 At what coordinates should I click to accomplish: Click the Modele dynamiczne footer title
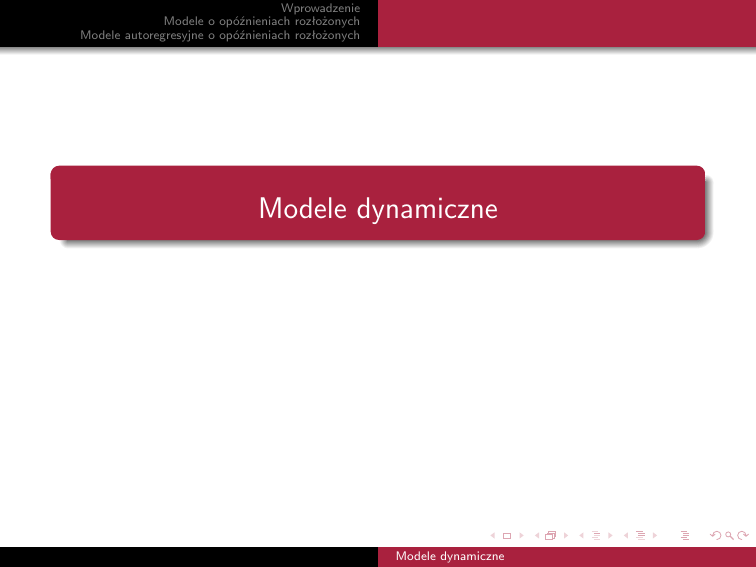point(450,556)
